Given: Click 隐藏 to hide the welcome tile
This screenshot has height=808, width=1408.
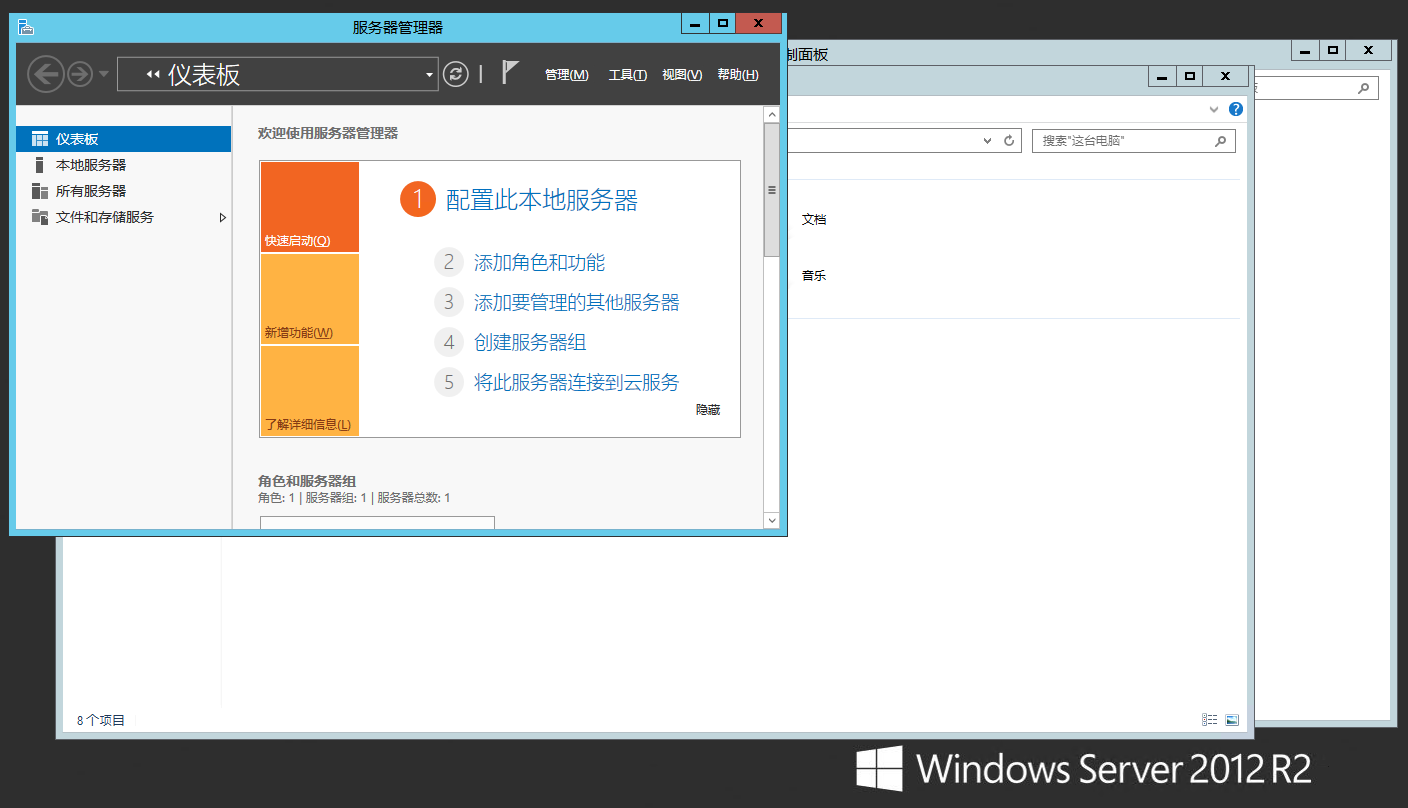Looking at the screenshot, I should point(708,410).
